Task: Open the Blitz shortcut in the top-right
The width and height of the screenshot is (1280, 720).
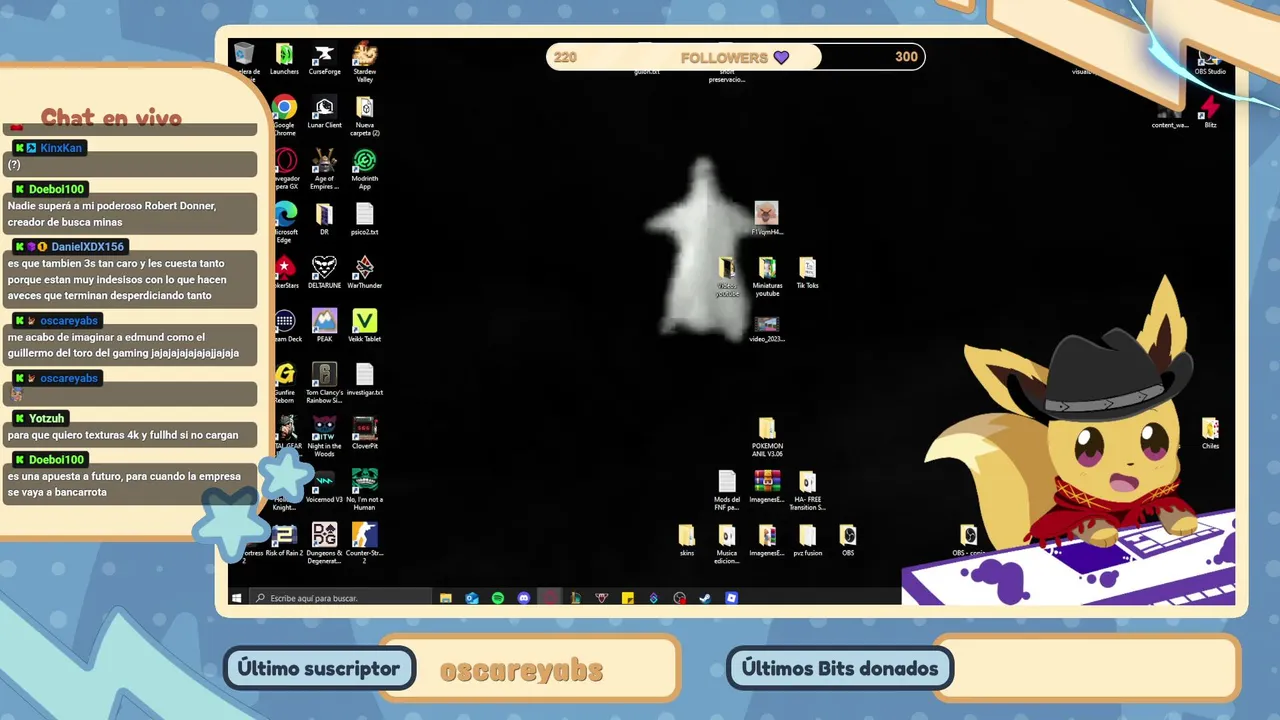Action: coord(1210,112)
